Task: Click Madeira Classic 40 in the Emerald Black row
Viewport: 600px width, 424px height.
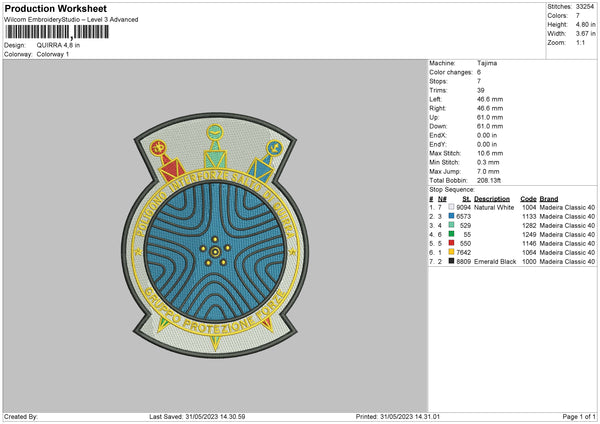Action: point(567,262)
